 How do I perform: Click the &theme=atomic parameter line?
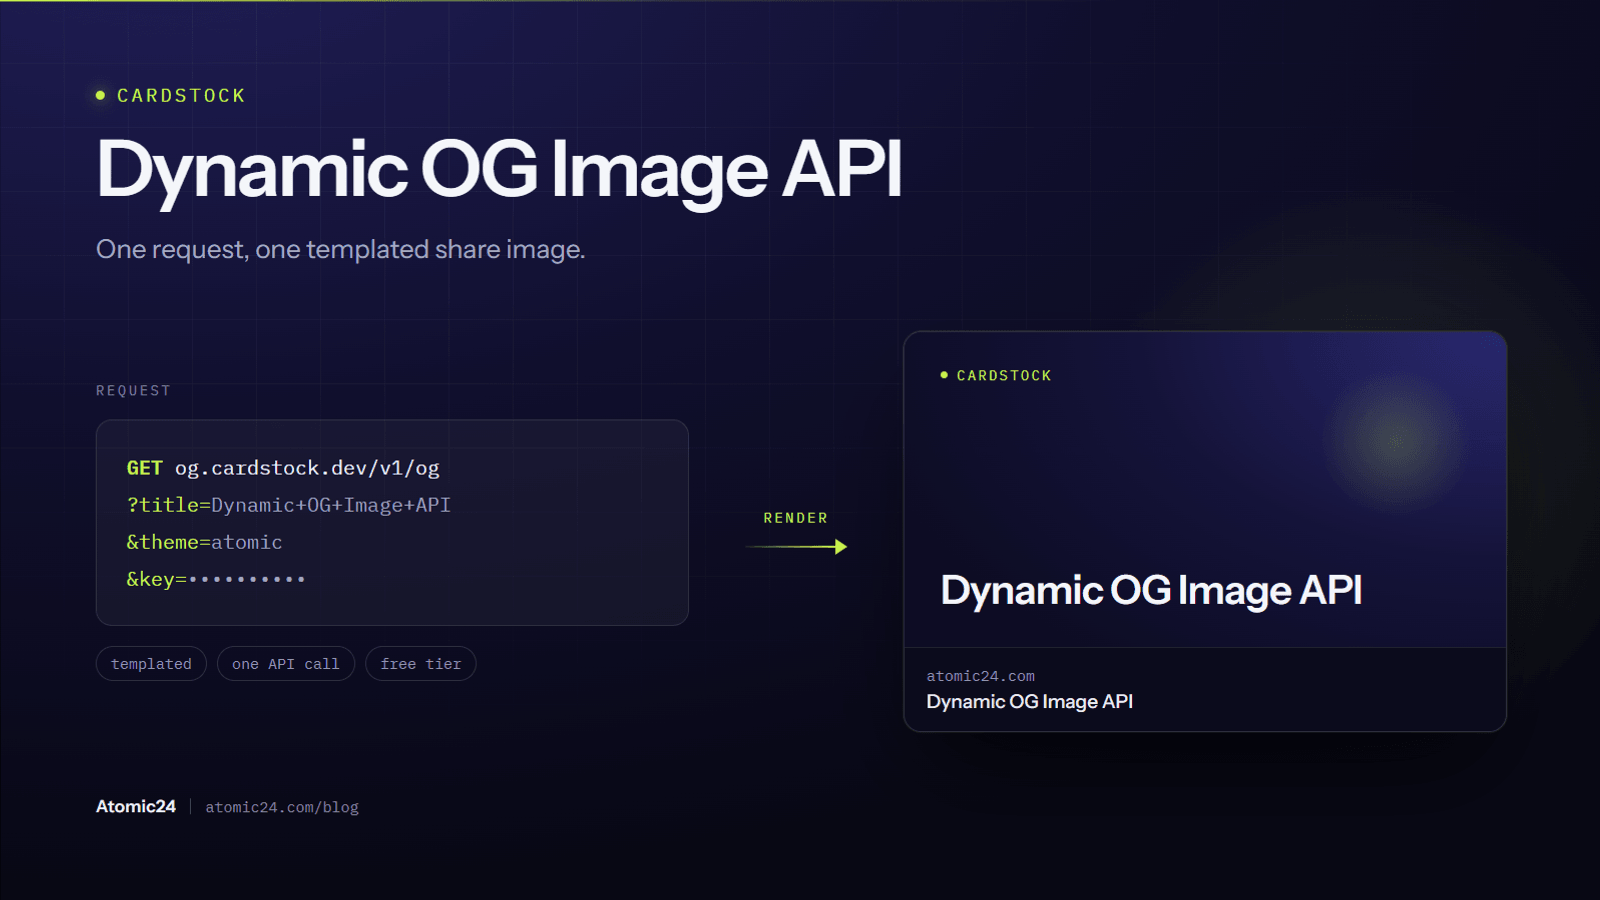pyautogui.click(x=204, y=542)
